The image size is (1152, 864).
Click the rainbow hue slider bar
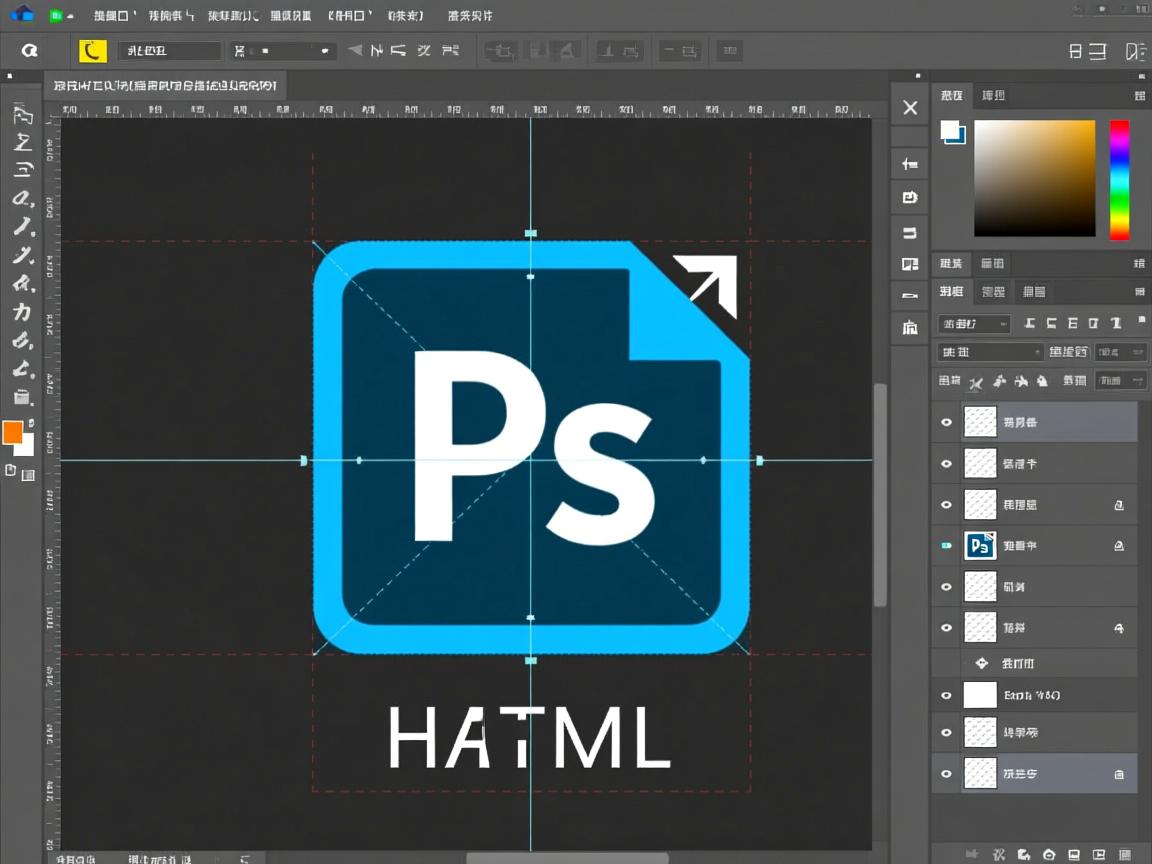[1119, 180]
